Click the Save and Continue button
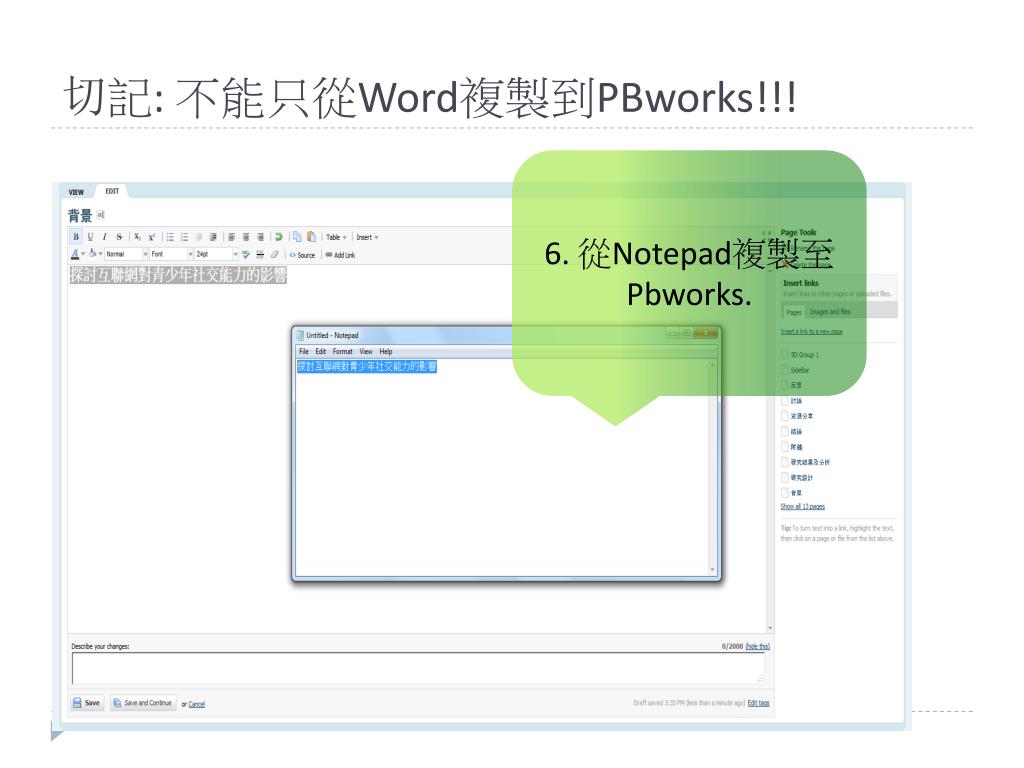This screenshot has height=768, width=1024. click(x=143, y=703)
